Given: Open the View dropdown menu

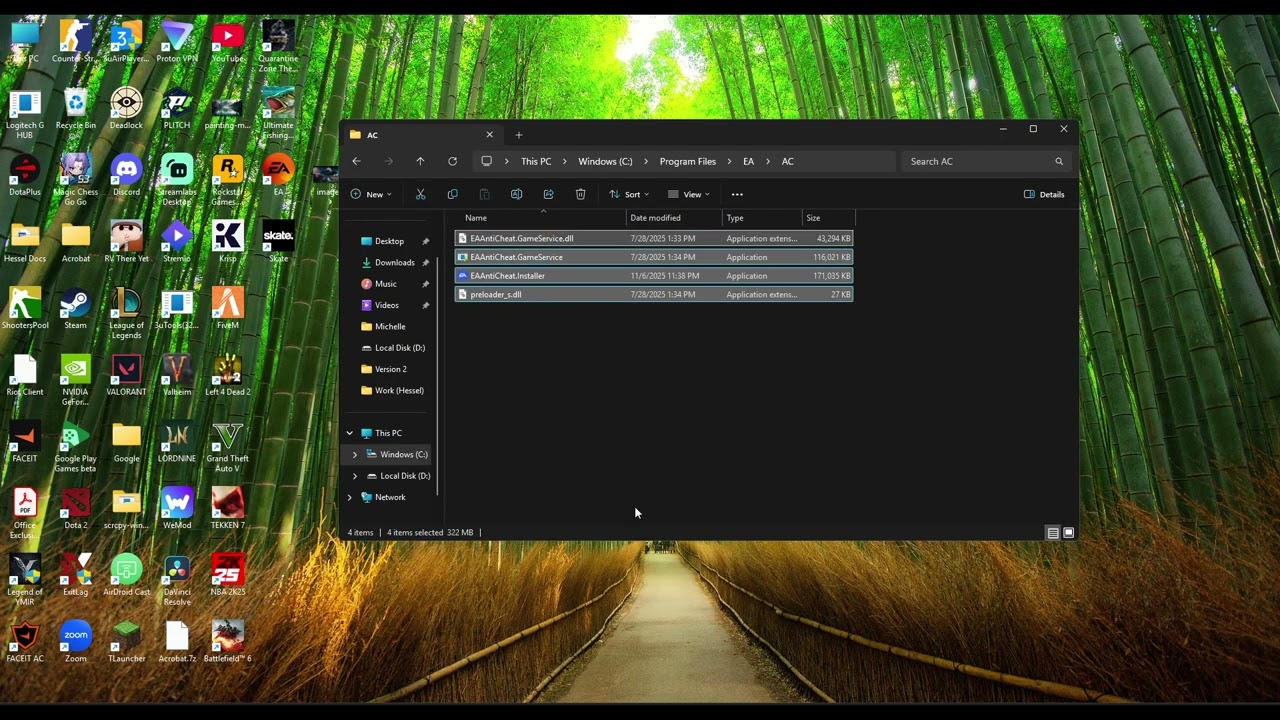Looking at the screenshot, I should point(688,194).
